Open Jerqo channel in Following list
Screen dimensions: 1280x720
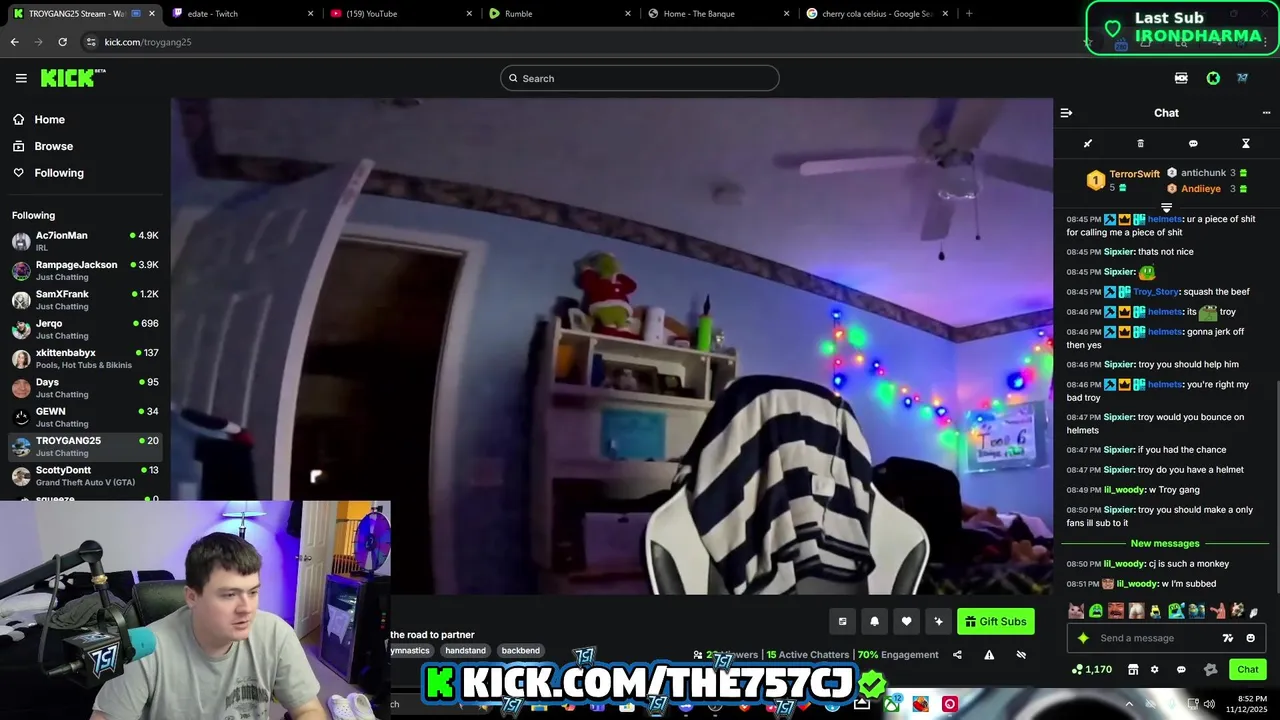tap(85, 329)
